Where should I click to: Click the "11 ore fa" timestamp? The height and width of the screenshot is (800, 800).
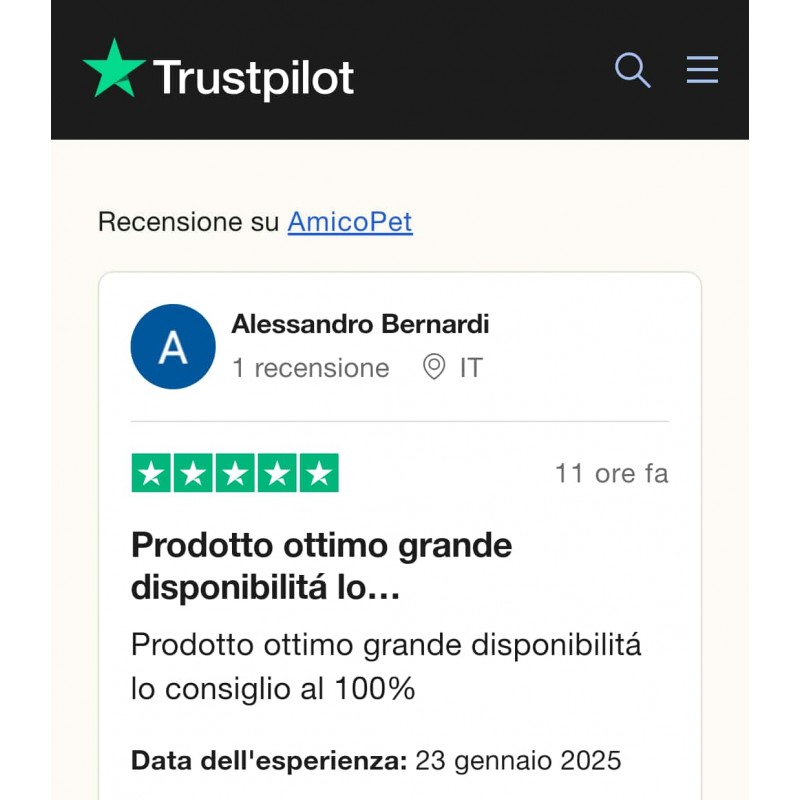tap(611, 473)
